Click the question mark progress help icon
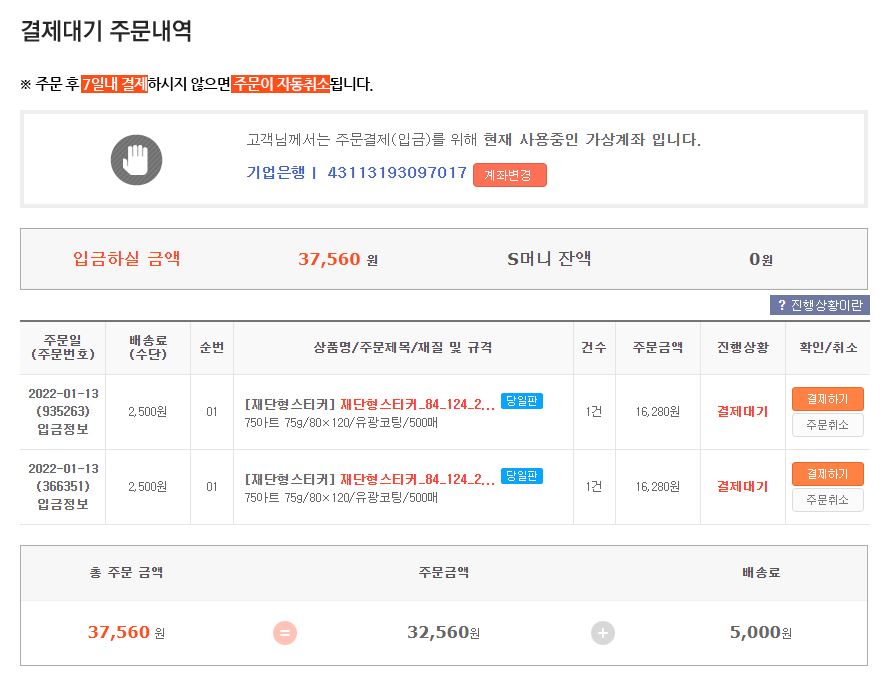Image resolution: width=889 pixels, height=686 pixels. click(780, 305)
